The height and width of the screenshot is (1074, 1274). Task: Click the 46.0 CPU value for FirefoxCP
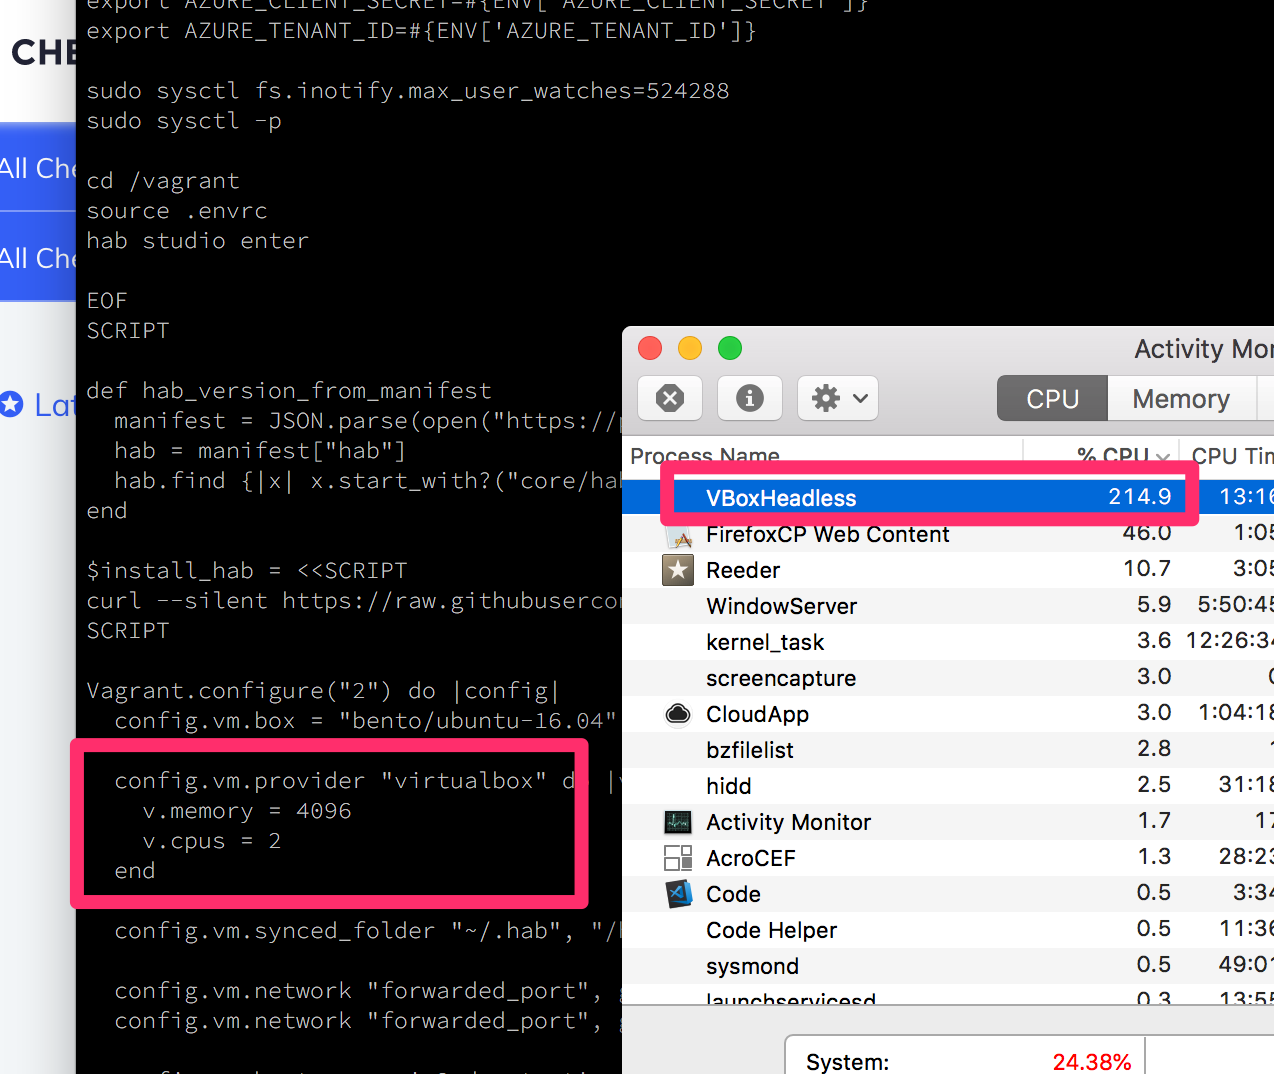coord(1146,532)
